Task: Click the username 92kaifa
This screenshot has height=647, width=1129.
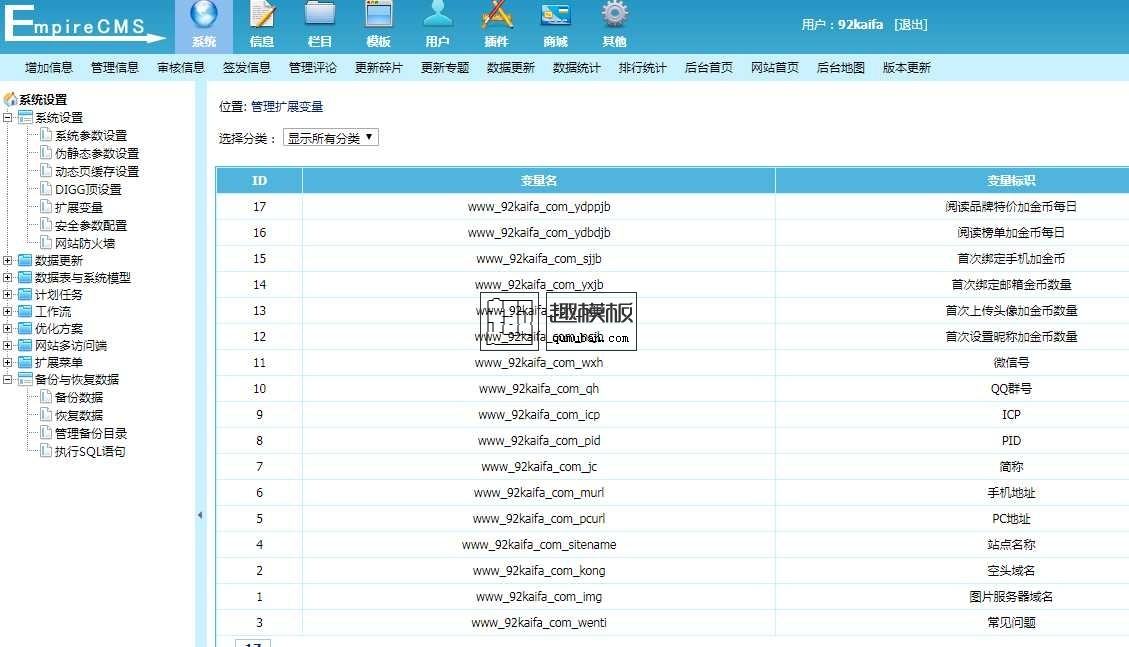Action: click(x=860, y=24)
